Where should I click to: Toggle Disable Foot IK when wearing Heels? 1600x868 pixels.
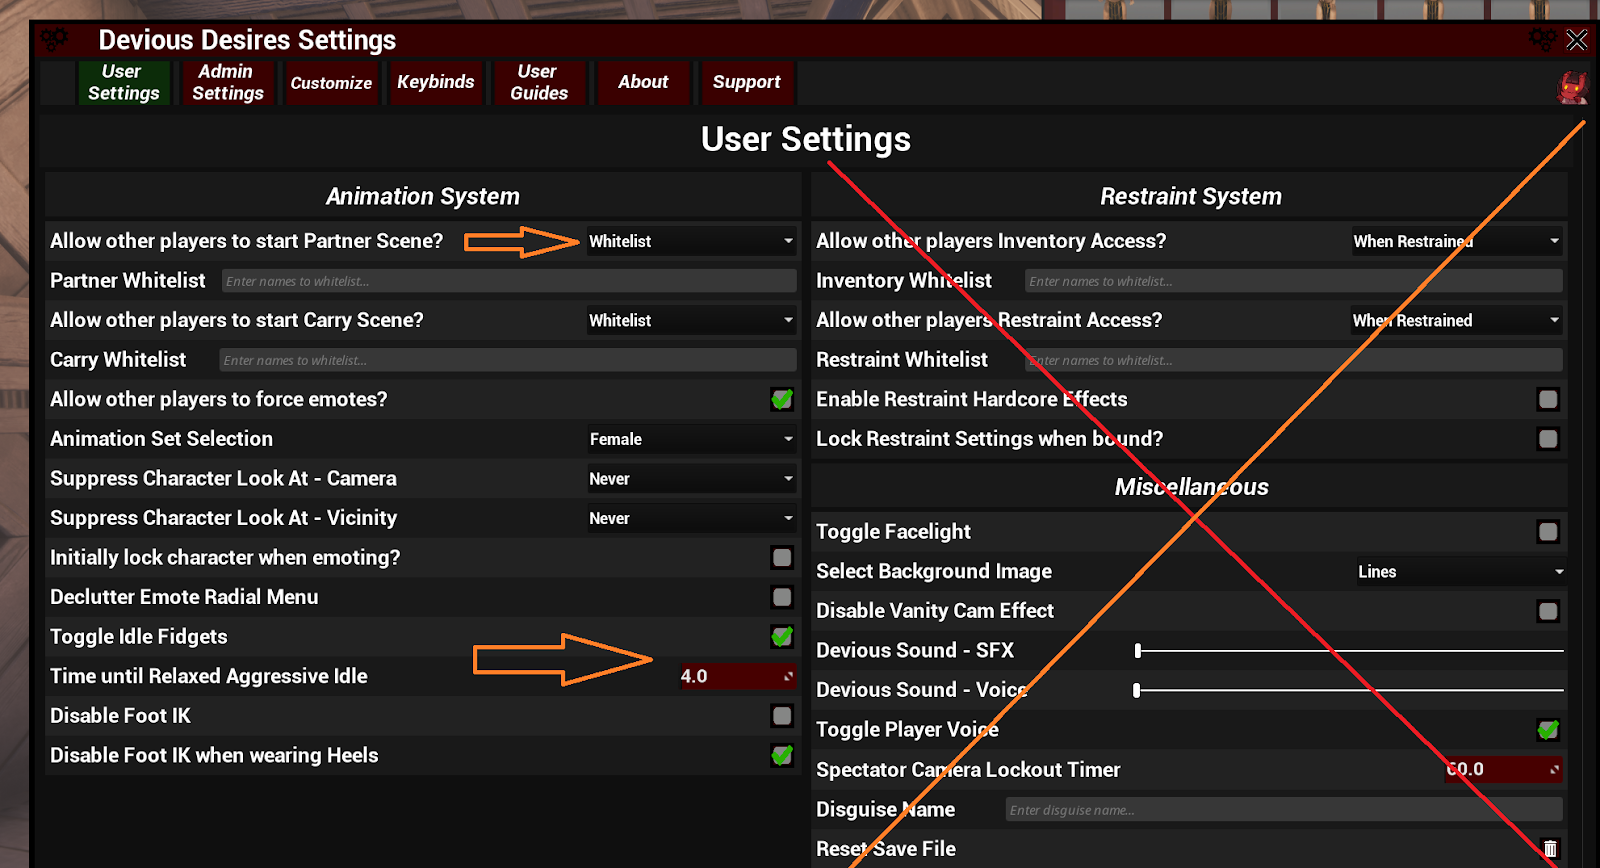point(782,755)
